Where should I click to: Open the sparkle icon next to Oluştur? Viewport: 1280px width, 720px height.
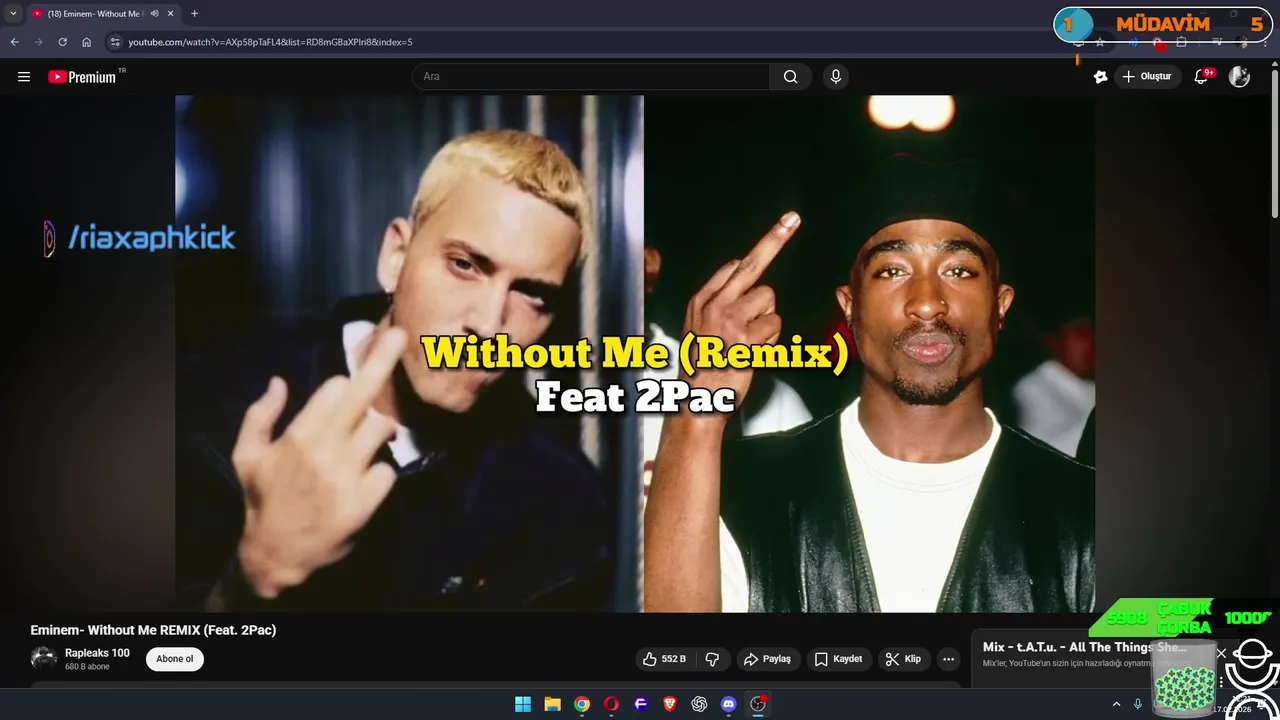coord(1100,77)
